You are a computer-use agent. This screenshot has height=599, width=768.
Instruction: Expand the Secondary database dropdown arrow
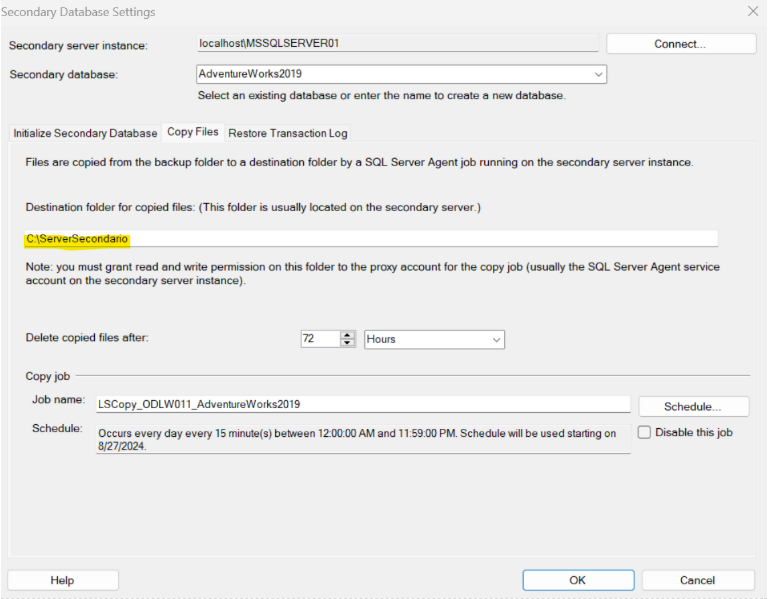[598, 74]
